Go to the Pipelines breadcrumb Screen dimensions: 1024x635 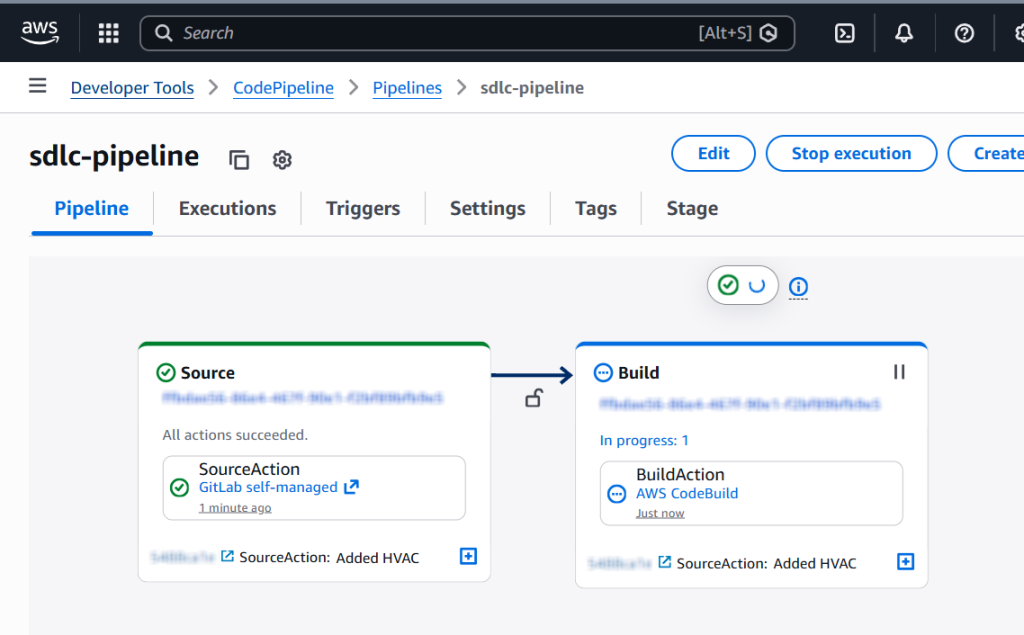407,88
